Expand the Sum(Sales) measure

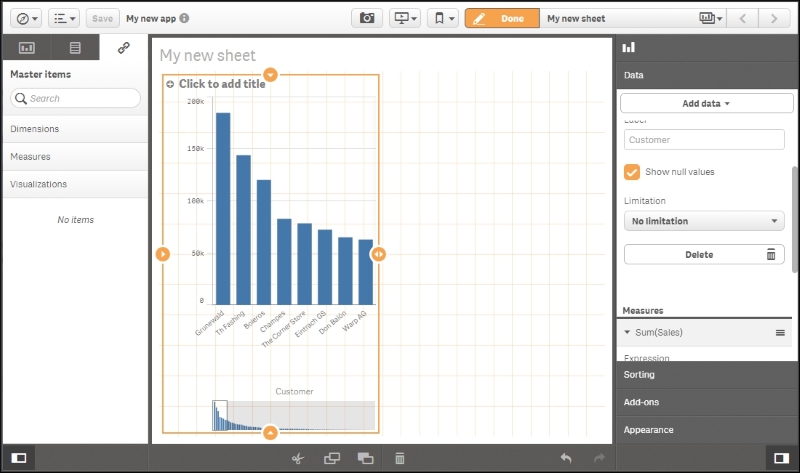tap(628, 332)
